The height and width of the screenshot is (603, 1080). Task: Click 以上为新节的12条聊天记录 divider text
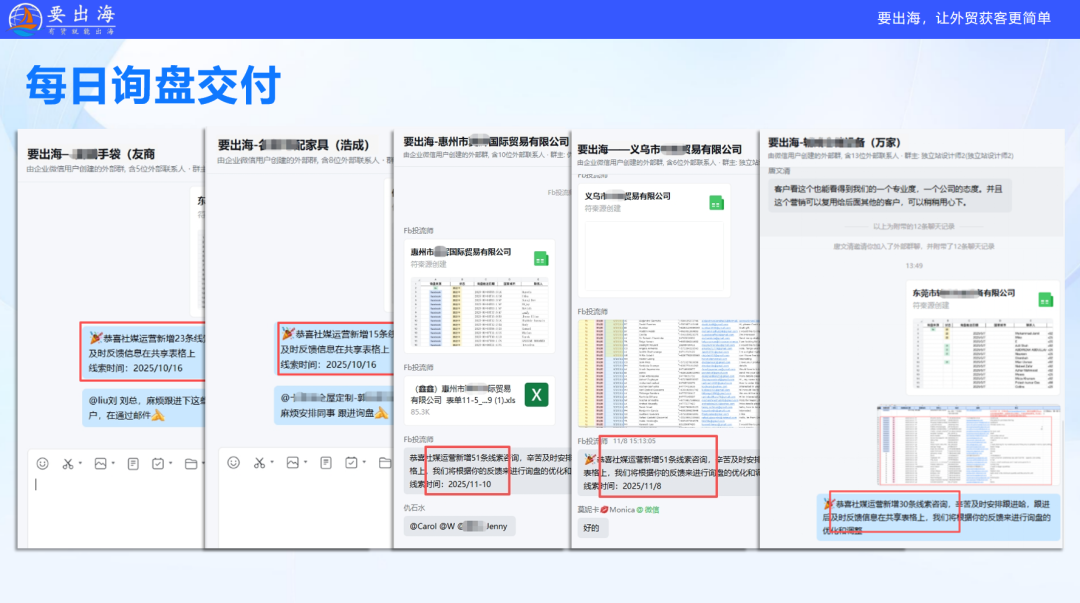(914, 226)
